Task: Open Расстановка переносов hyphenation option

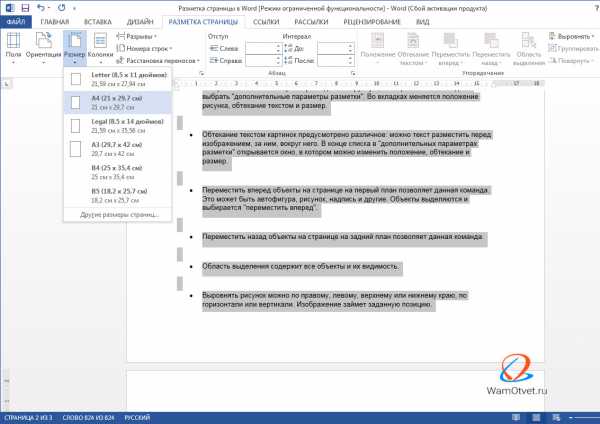Action: [158, 60]
